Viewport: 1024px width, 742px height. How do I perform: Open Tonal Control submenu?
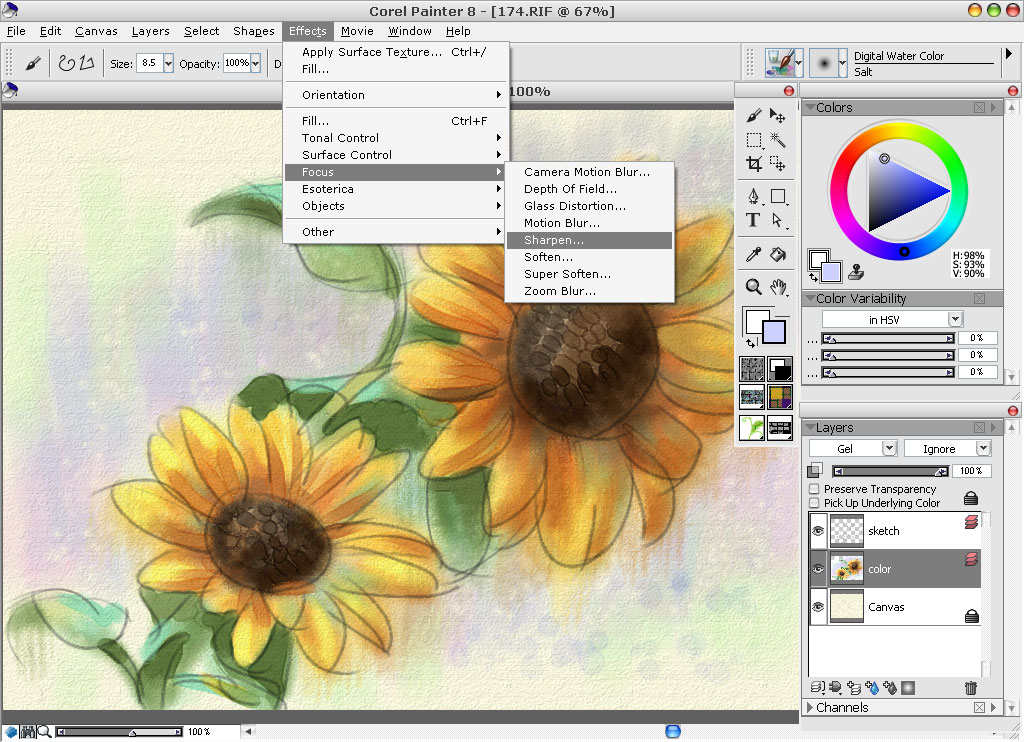(394, 138)
